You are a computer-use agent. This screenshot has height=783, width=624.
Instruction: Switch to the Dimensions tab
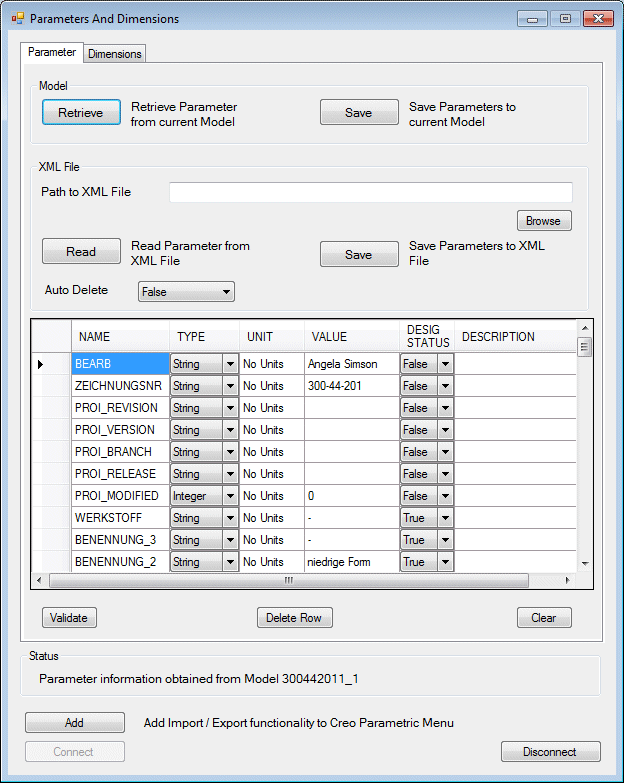(x=115, y=54)
